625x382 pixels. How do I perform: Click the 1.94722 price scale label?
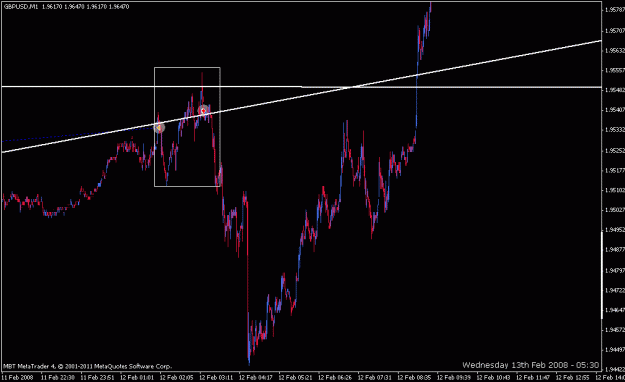615,290
